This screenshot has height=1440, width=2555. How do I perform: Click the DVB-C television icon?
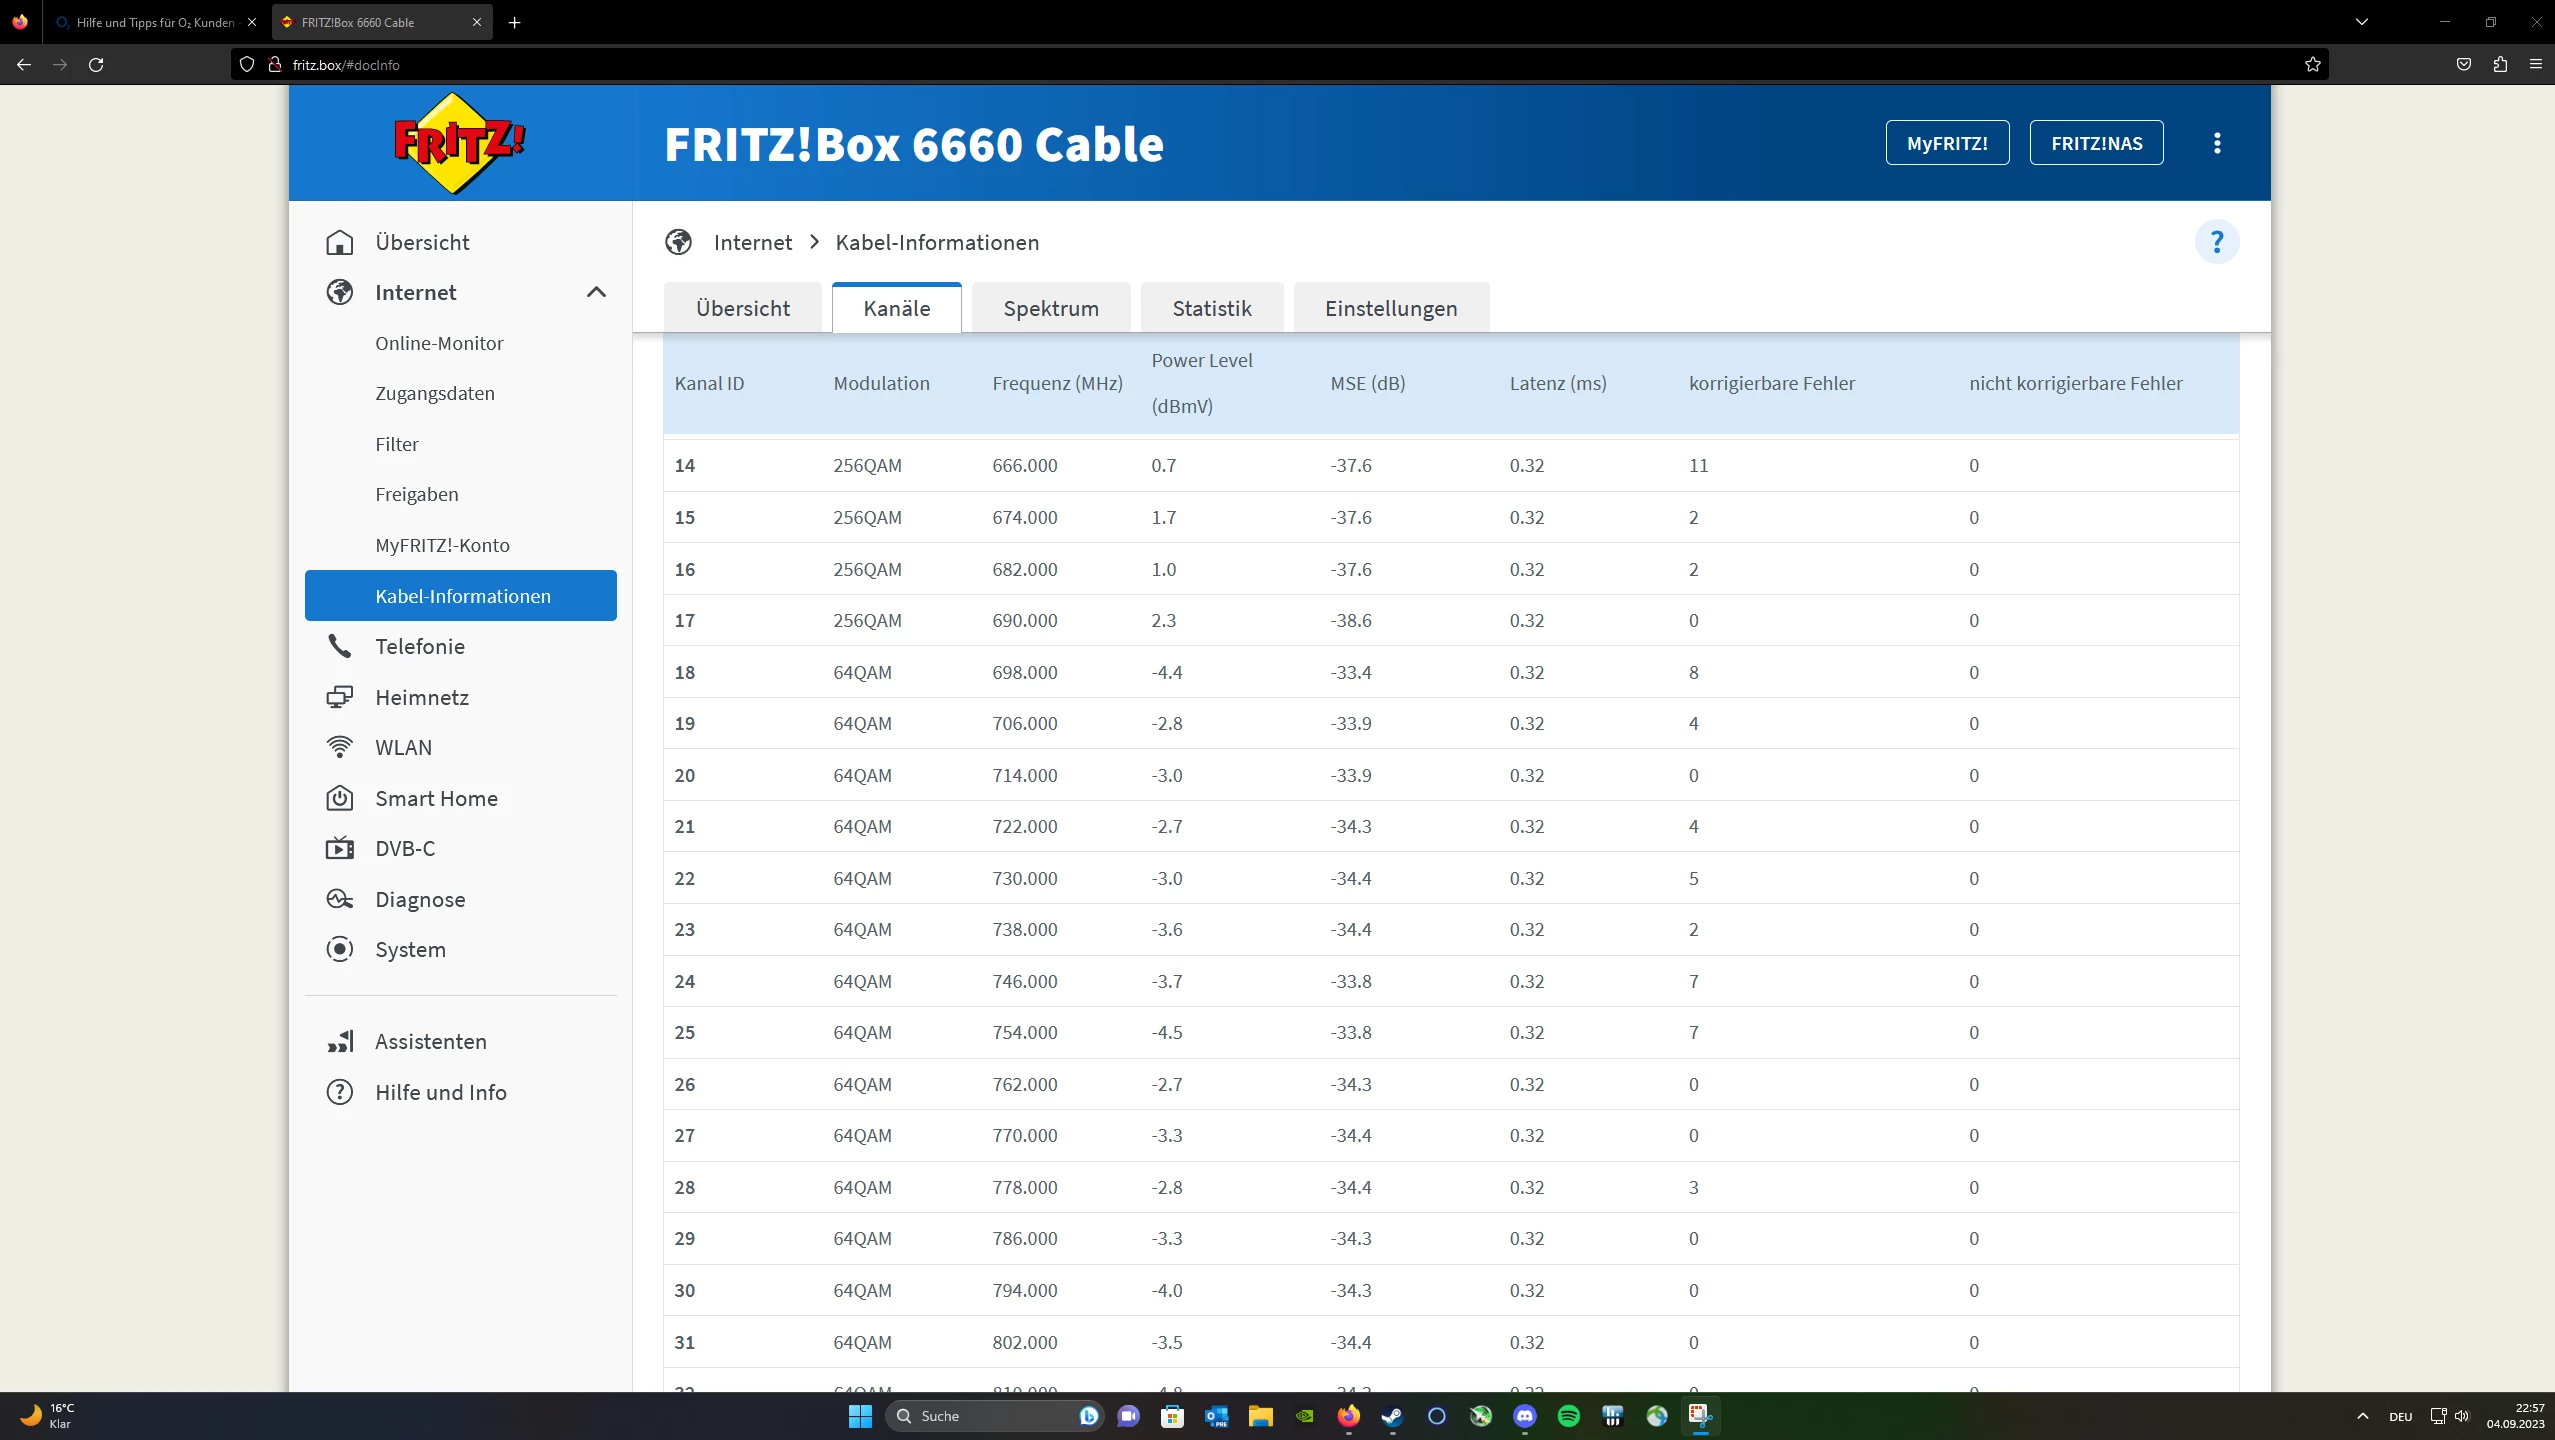[x=340, y=849]
